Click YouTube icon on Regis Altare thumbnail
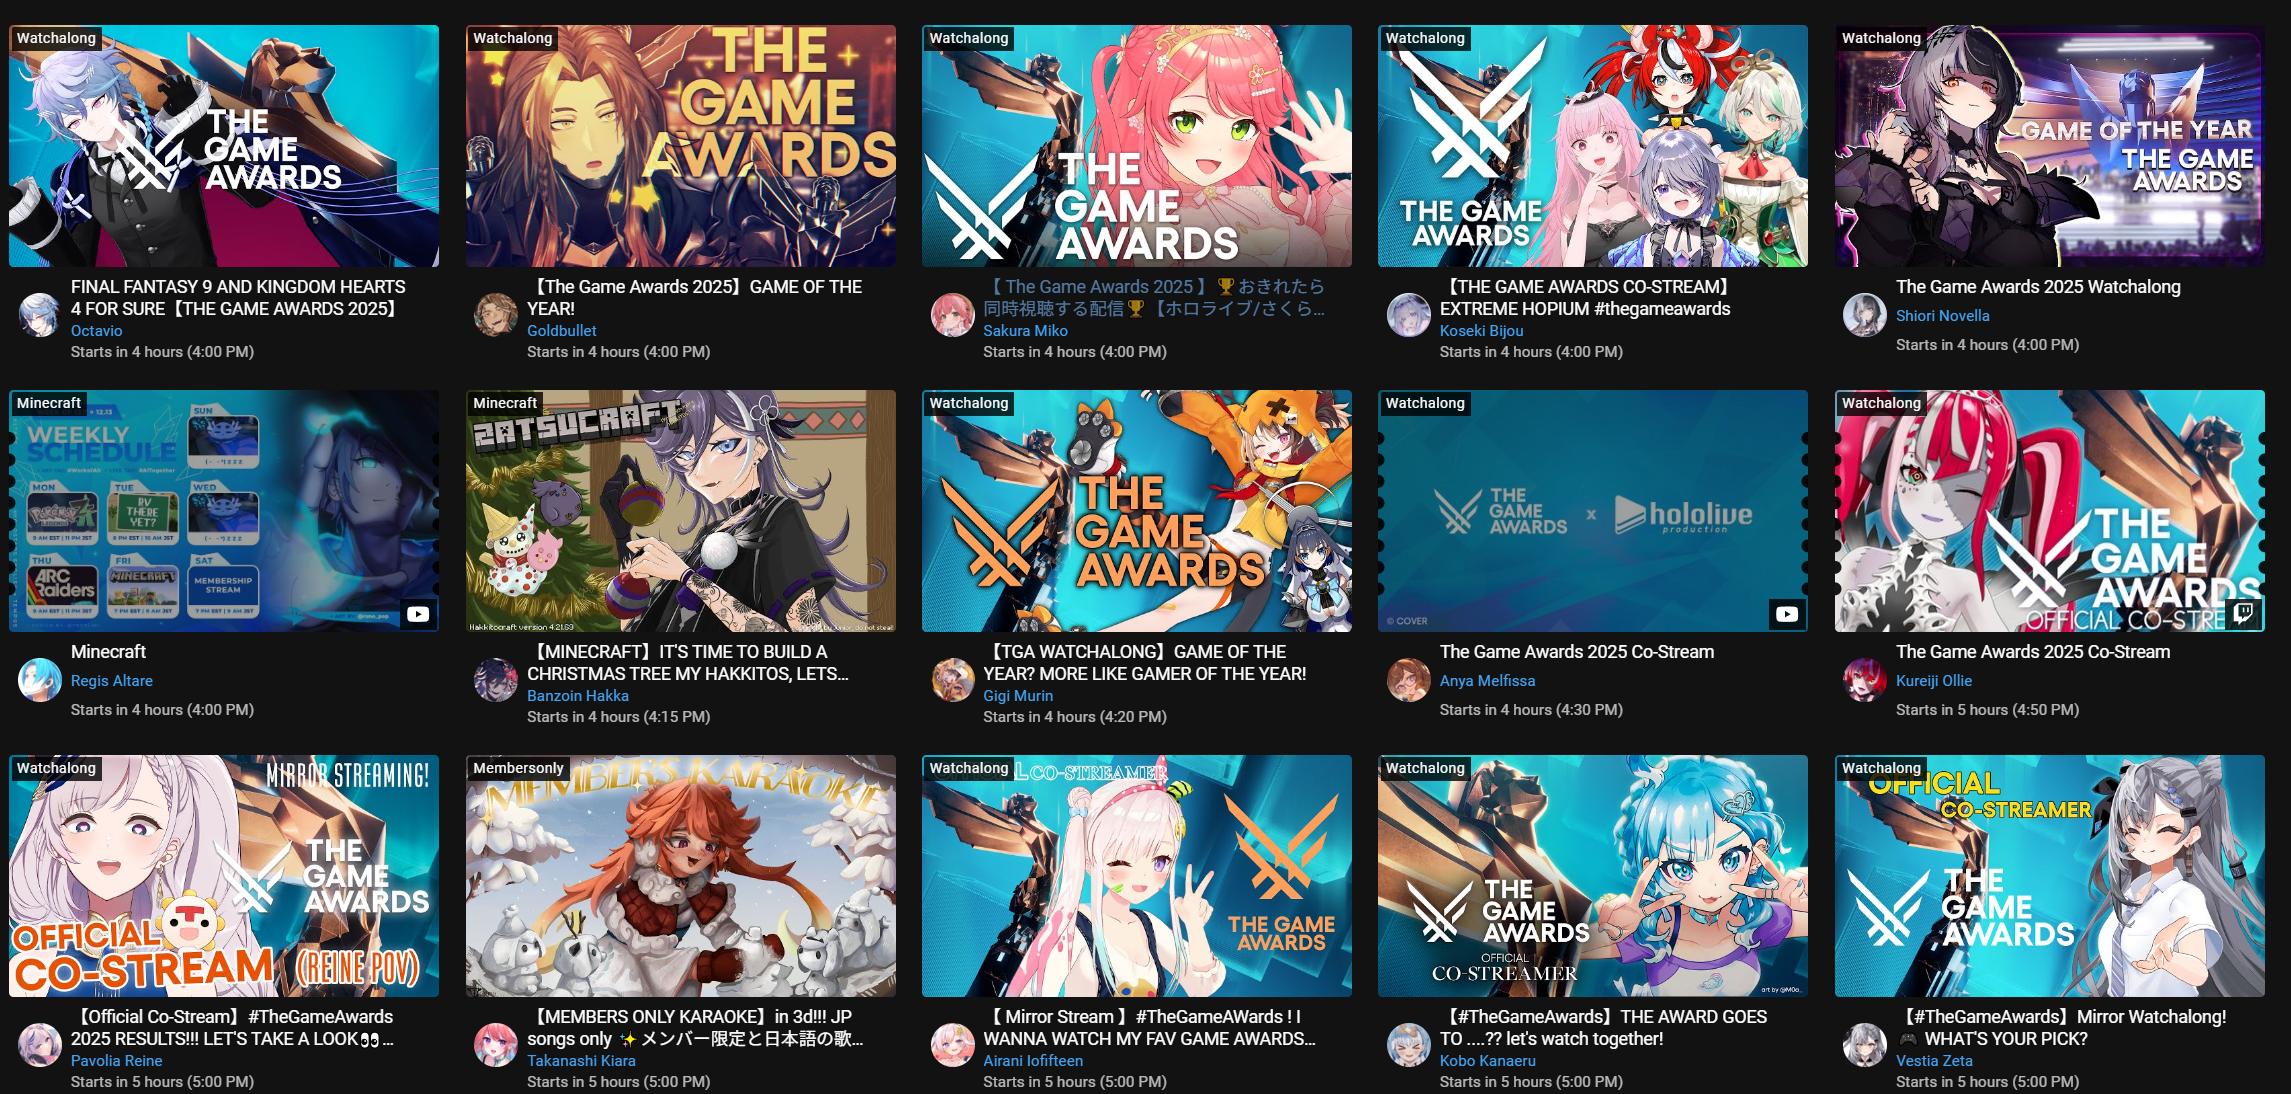The image size is (2291, 1094). pyautogui.click(x=418, y=614)
